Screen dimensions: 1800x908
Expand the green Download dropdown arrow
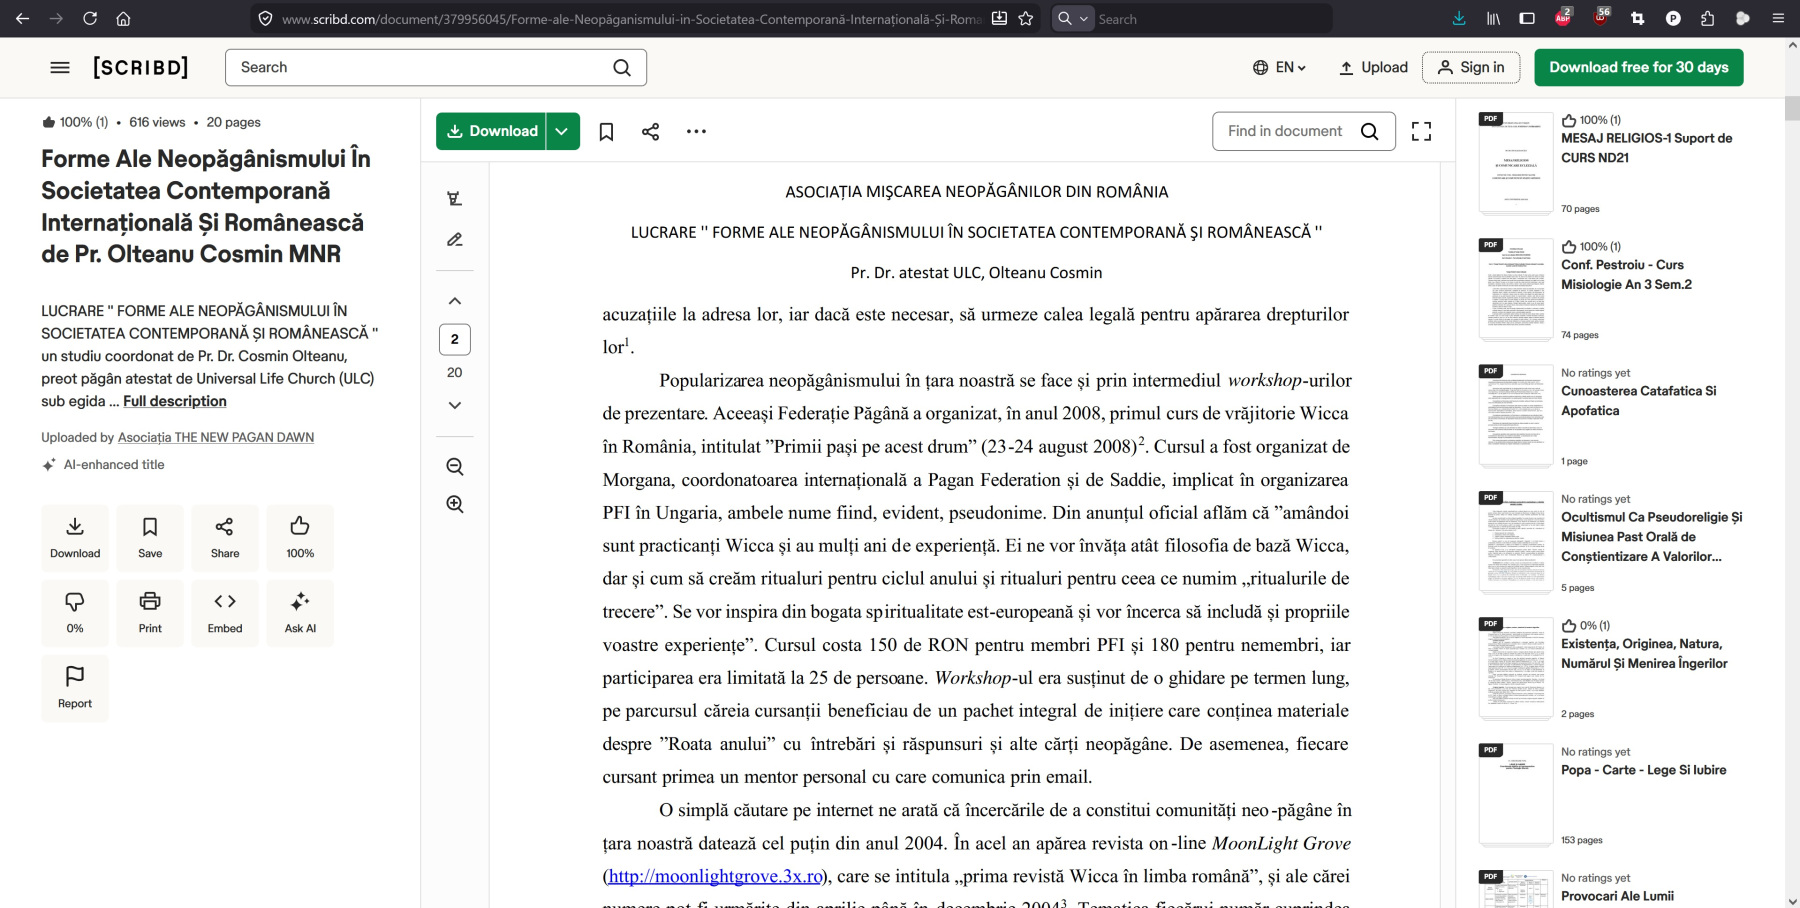pyautogui.click(x=563, y=131)
